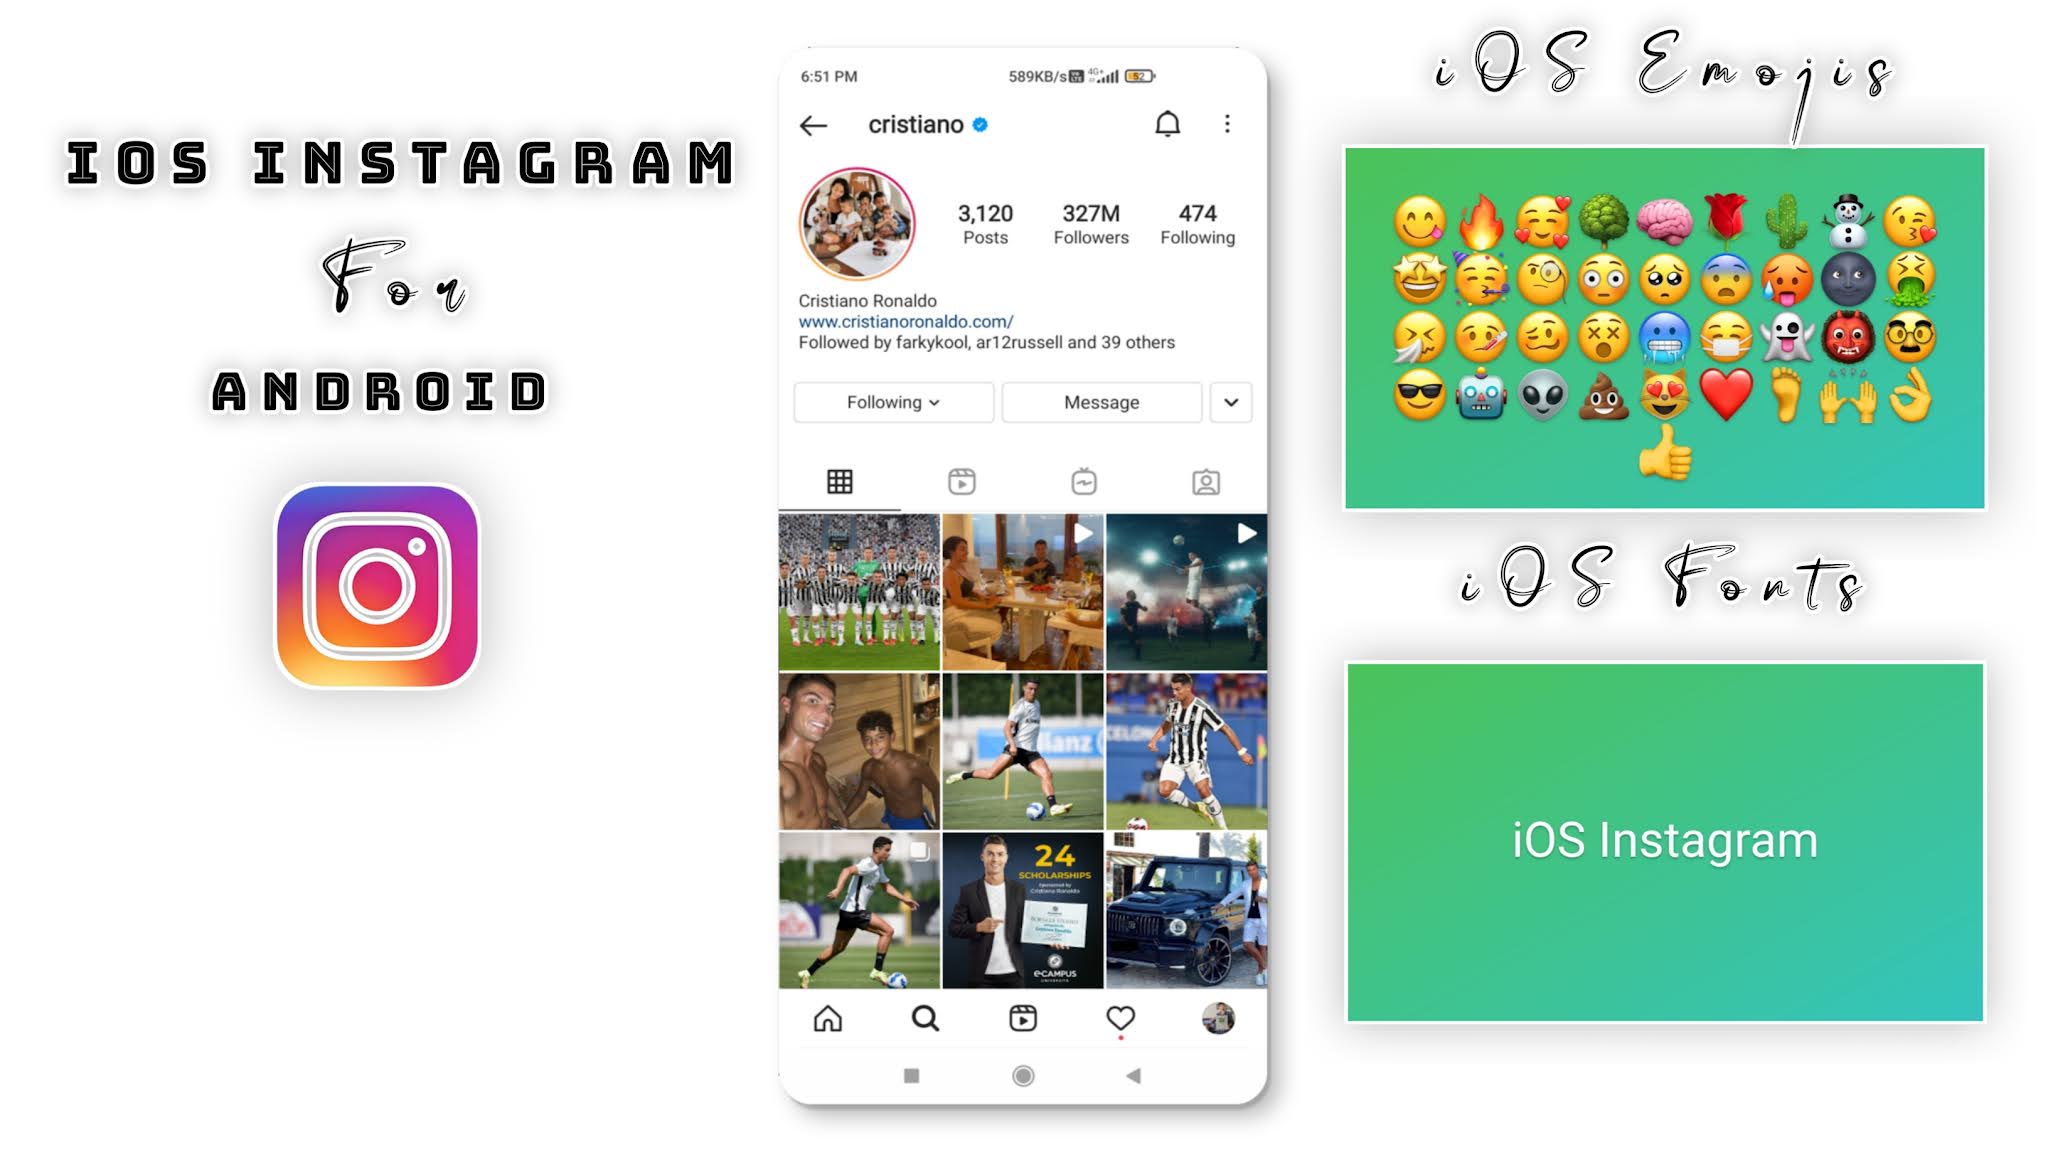Viewport: 2048px width, 1152px height.
Task: Toggle the grid view posts tab
Action: [840, 480]
